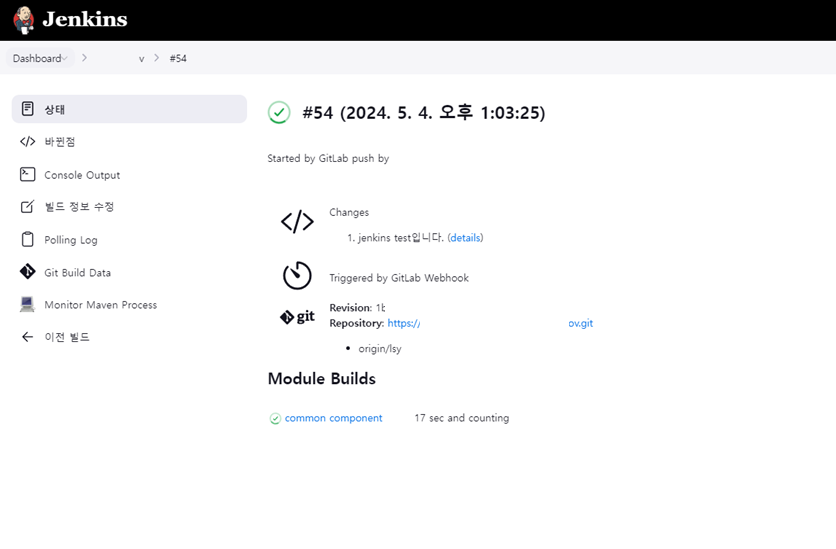Open the common component module build link
Viewport: 836px width, 549px height.
[x=333, y=418]
